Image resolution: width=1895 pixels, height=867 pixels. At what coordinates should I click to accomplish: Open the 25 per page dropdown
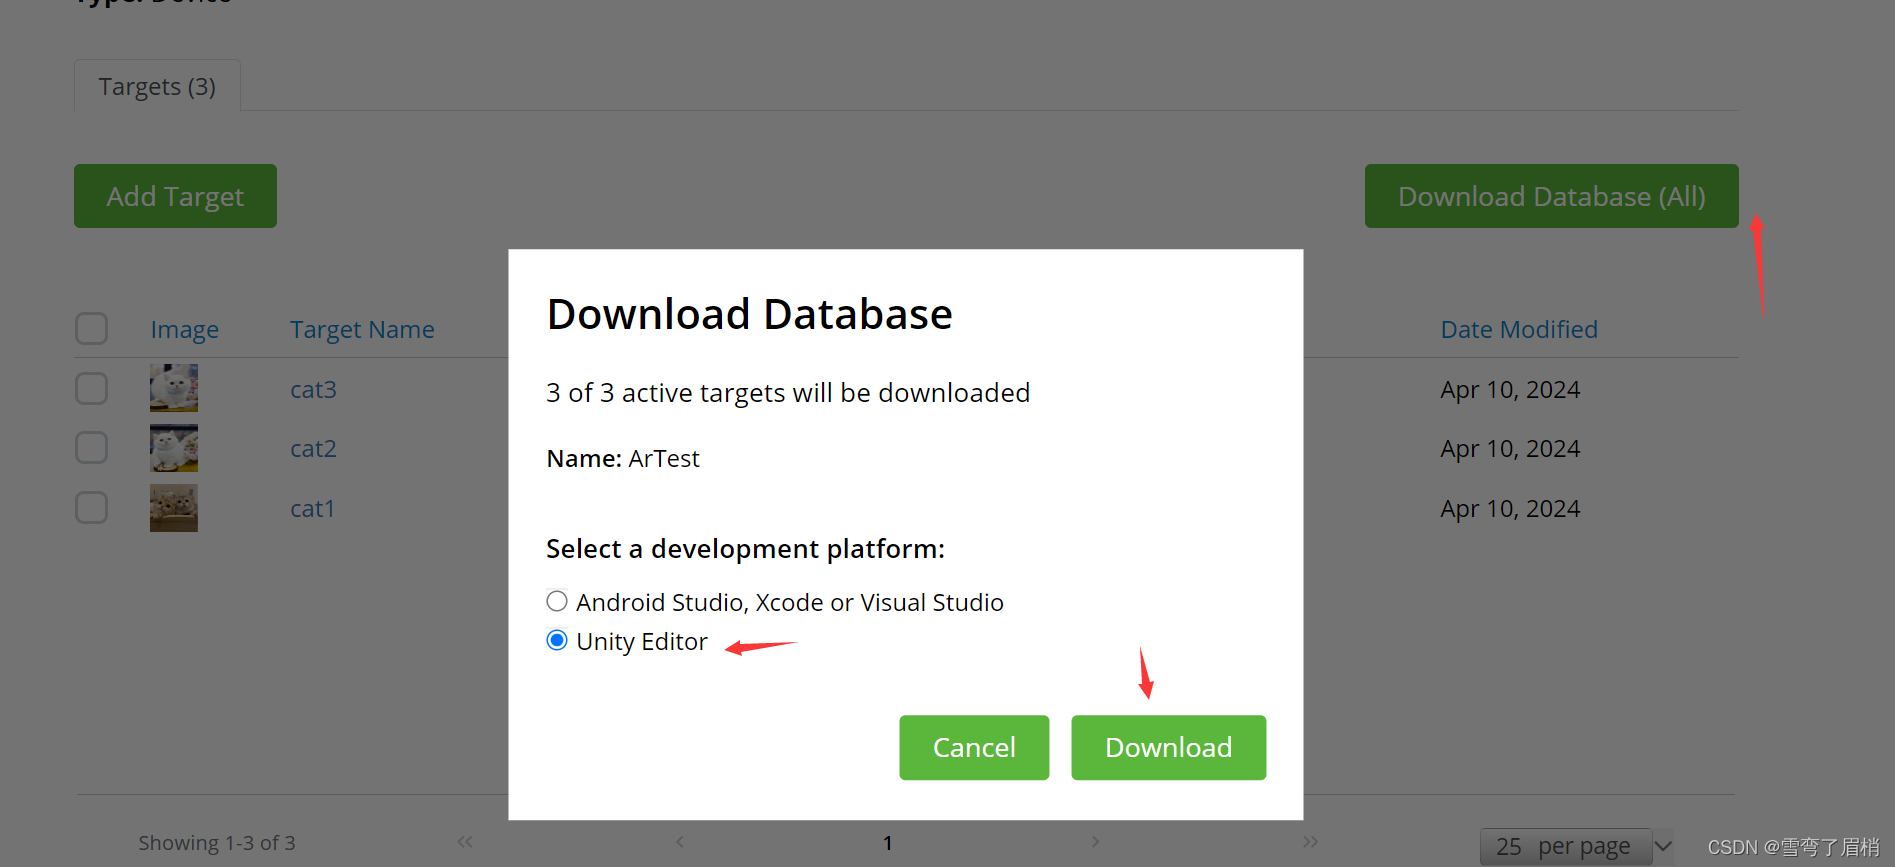tap(1577, 846)
